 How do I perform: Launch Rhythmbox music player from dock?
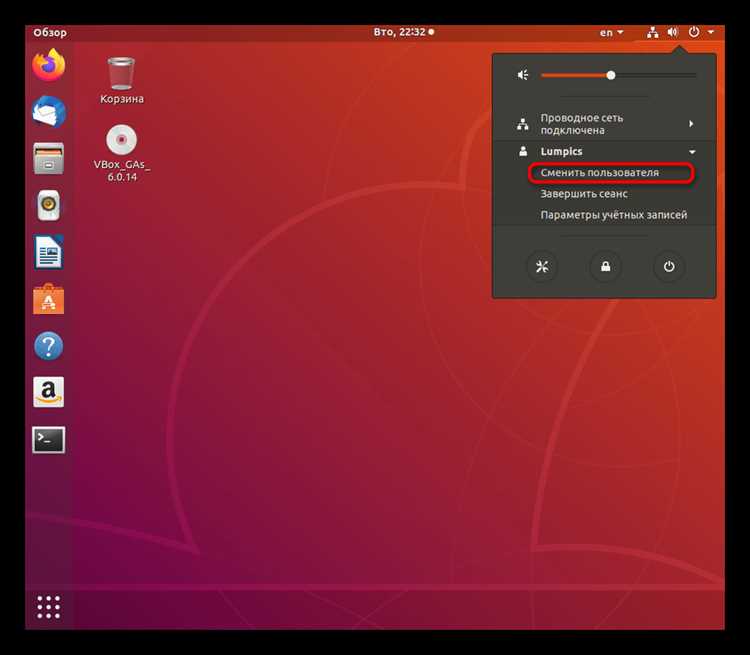49,205
